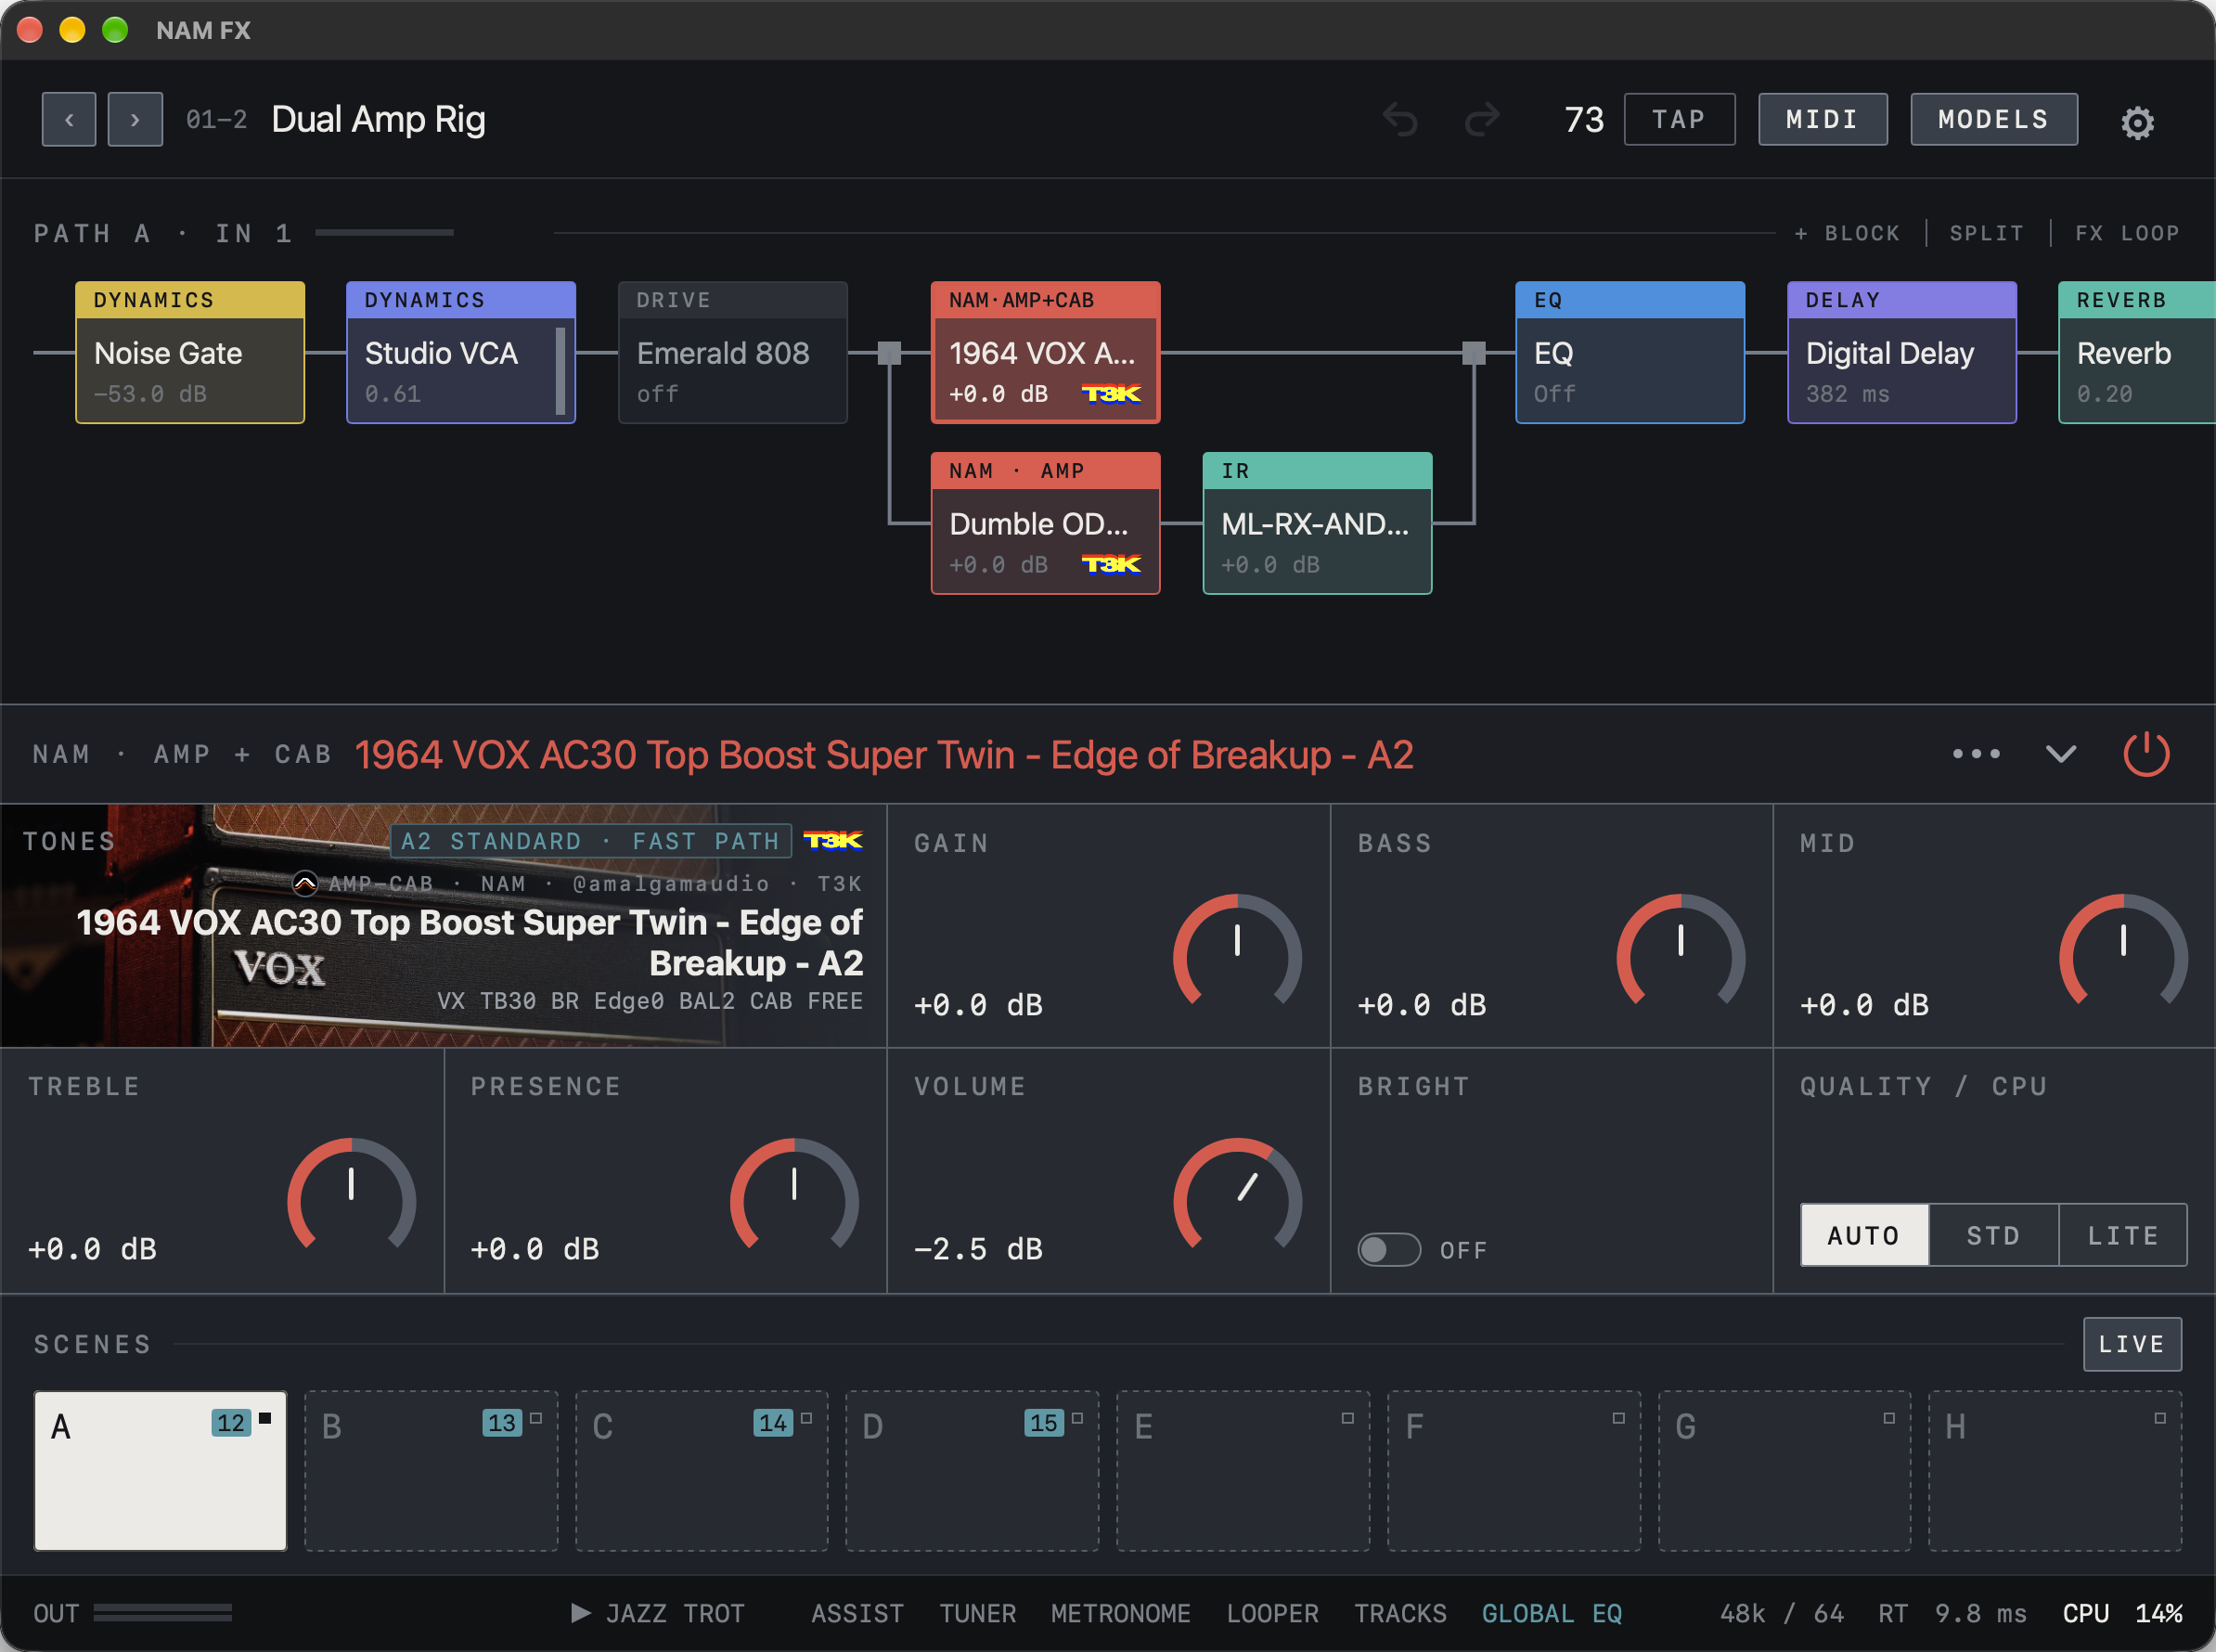Click the T3K badge in Tones panel
Screen dimensions: 2216x1652
(x=833, y=841)
